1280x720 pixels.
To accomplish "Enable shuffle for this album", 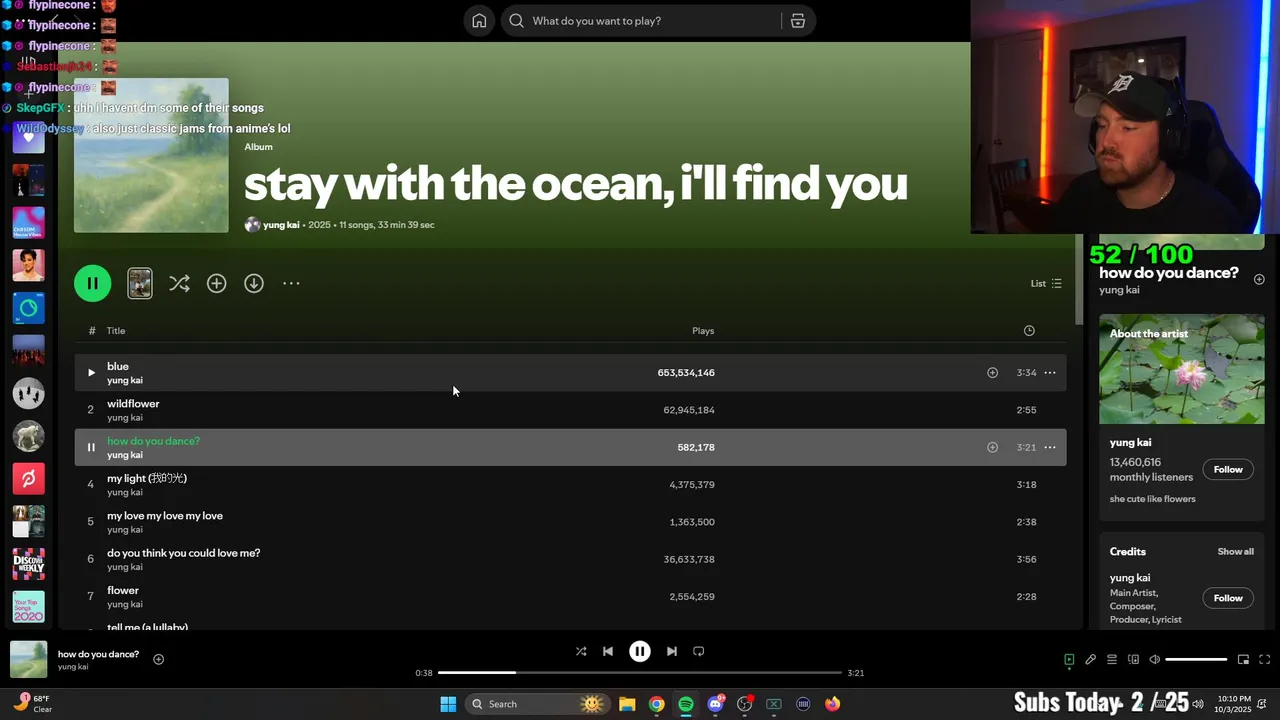I will click(179, 284).
